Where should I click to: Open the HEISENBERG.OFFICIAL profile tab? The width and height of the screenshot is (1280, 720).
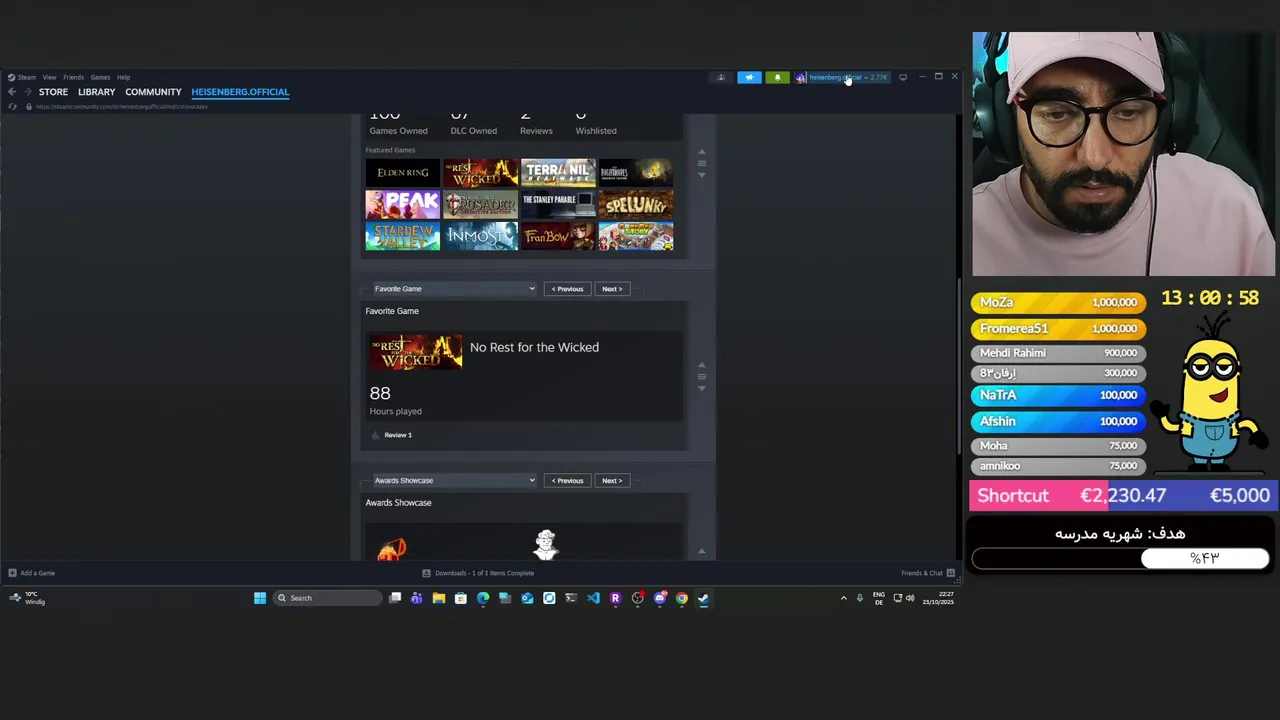coord(240,92)
